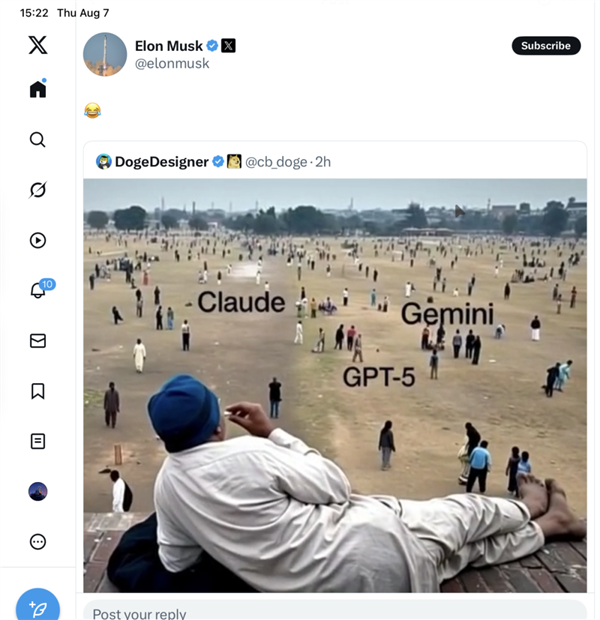Open Elon Musk's profile picture
The image size is (600, 620).
click(105, 54)
